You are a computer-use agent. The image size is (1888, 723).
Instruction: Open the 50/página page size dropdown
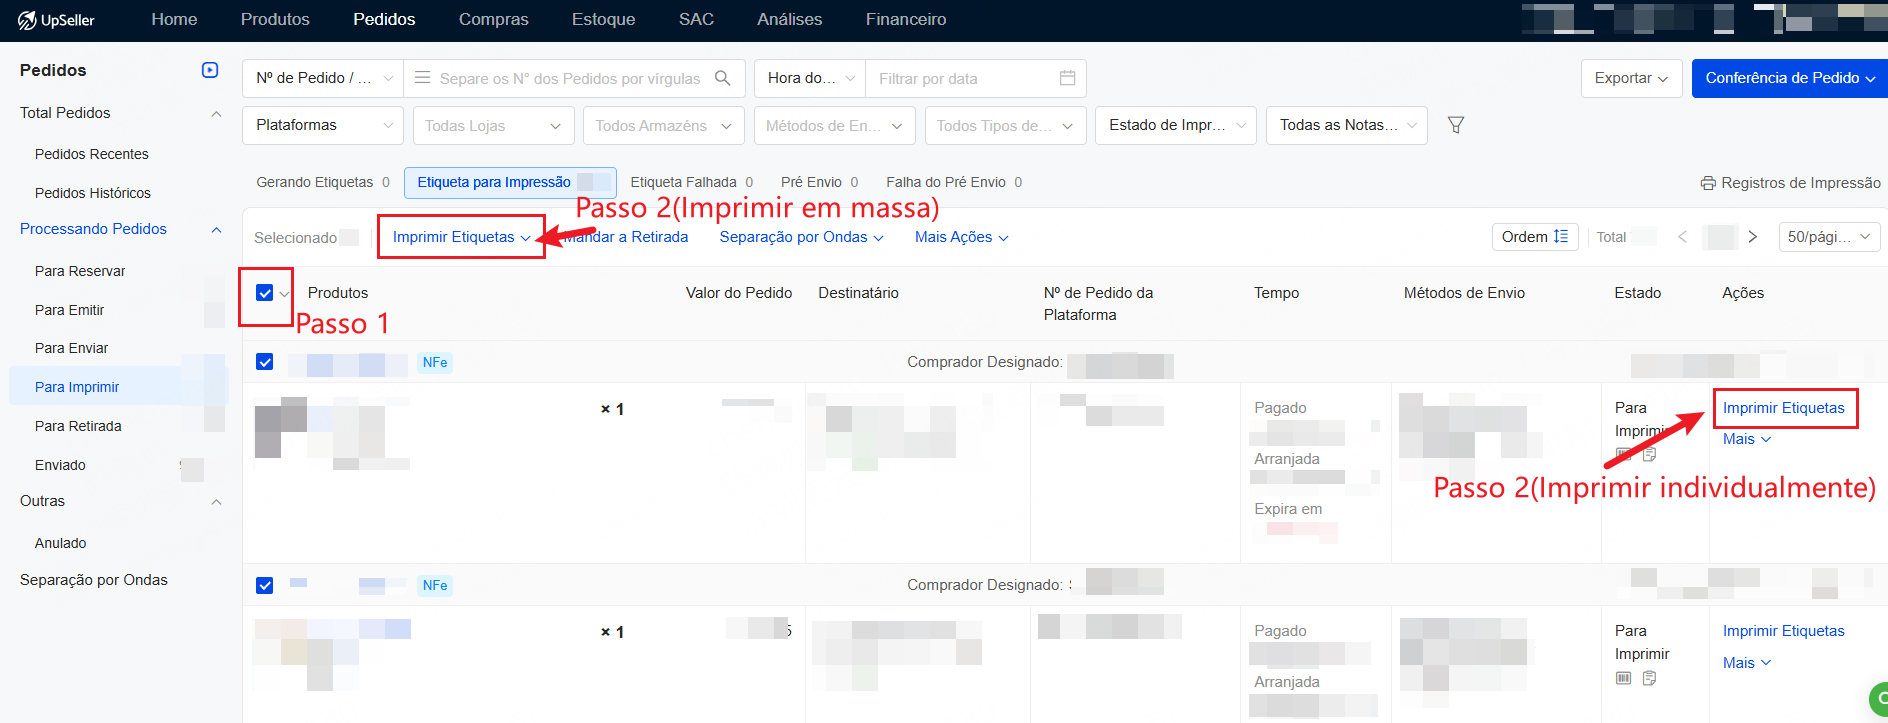[x=1829, y=237]
